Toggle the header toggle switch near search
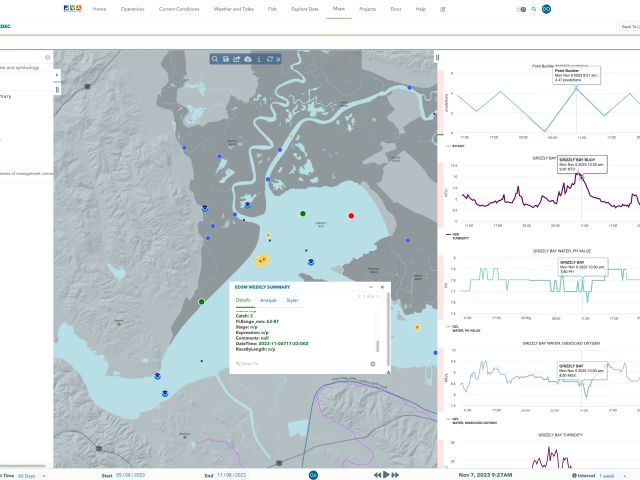 point(521,9)
